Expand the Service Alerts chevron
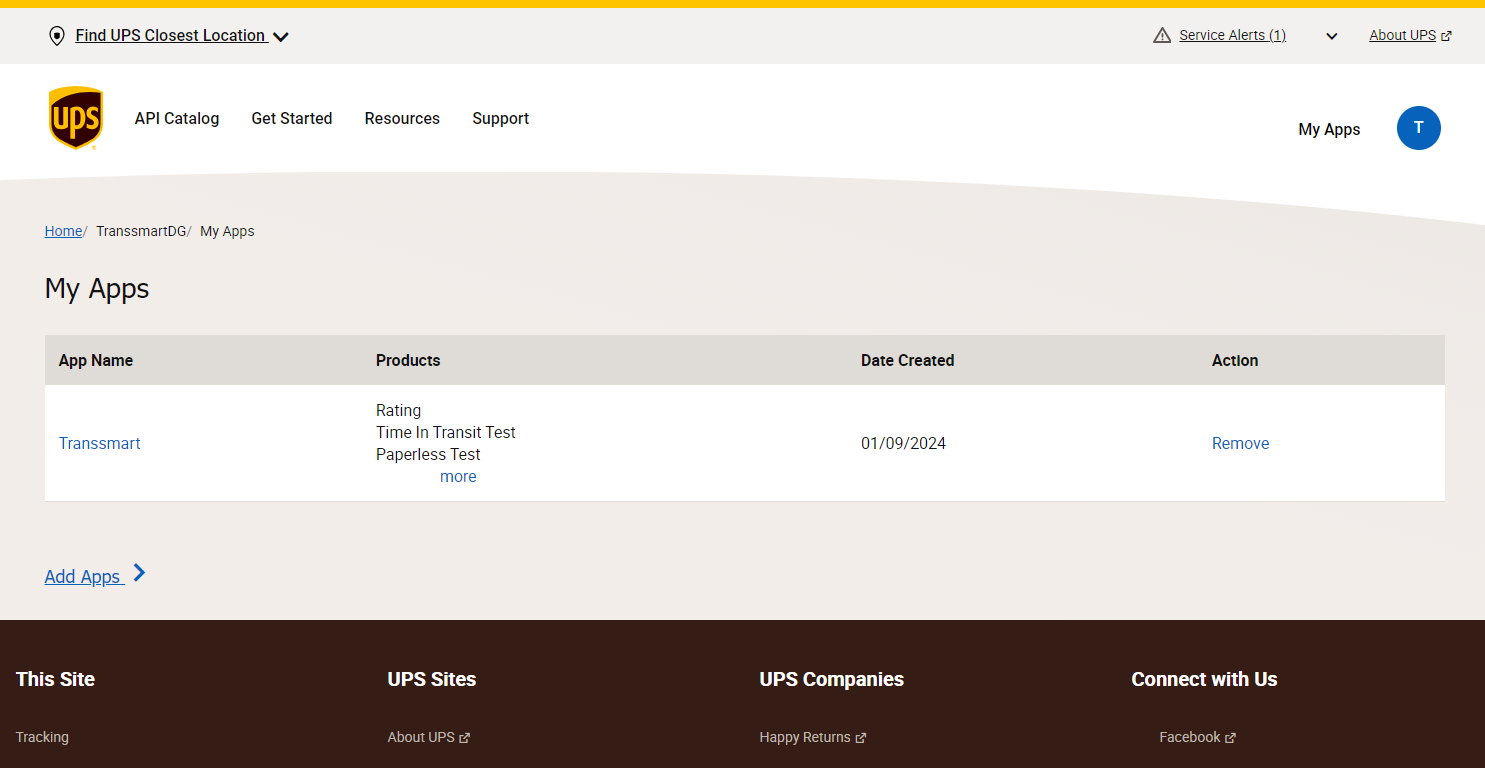The image size is (1485, 768). coord(1331,36)
